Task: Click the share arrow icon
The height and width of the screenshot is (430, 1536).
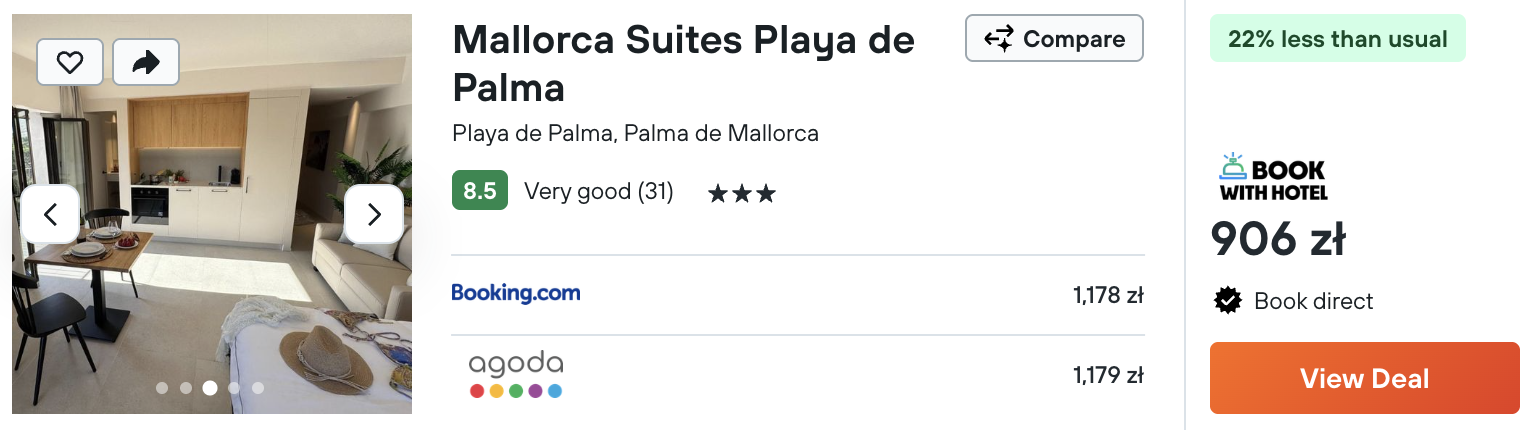Action: tap(146, 62)
